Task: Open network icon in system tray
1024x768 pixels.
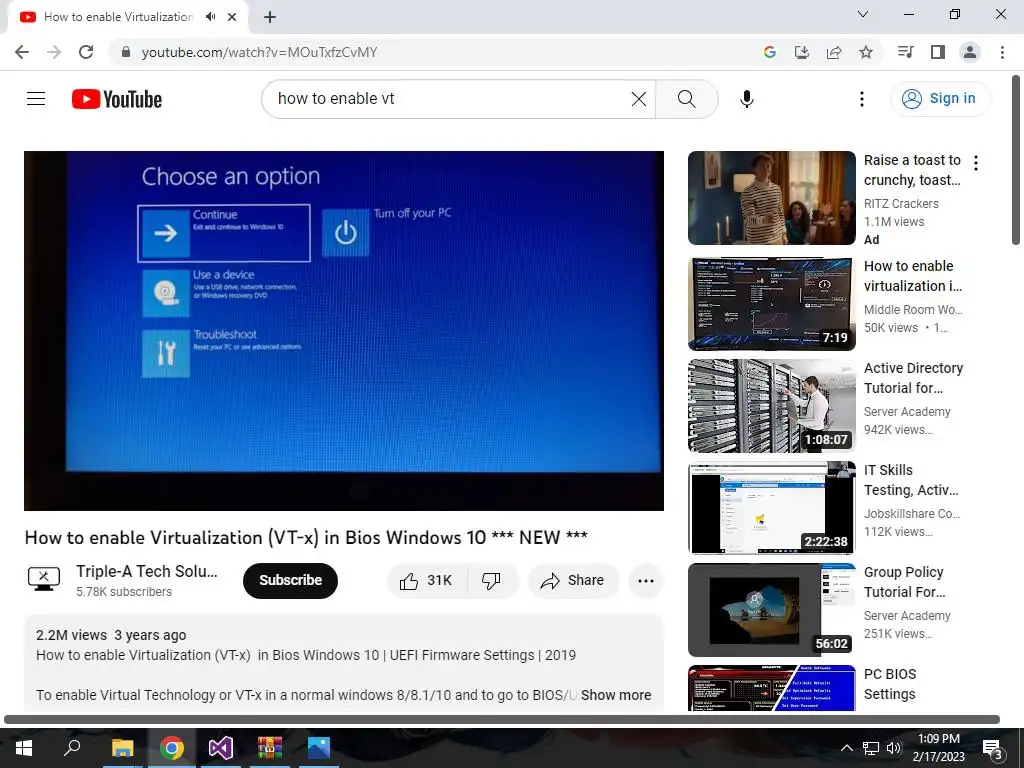Action: [x=871, y=748]
